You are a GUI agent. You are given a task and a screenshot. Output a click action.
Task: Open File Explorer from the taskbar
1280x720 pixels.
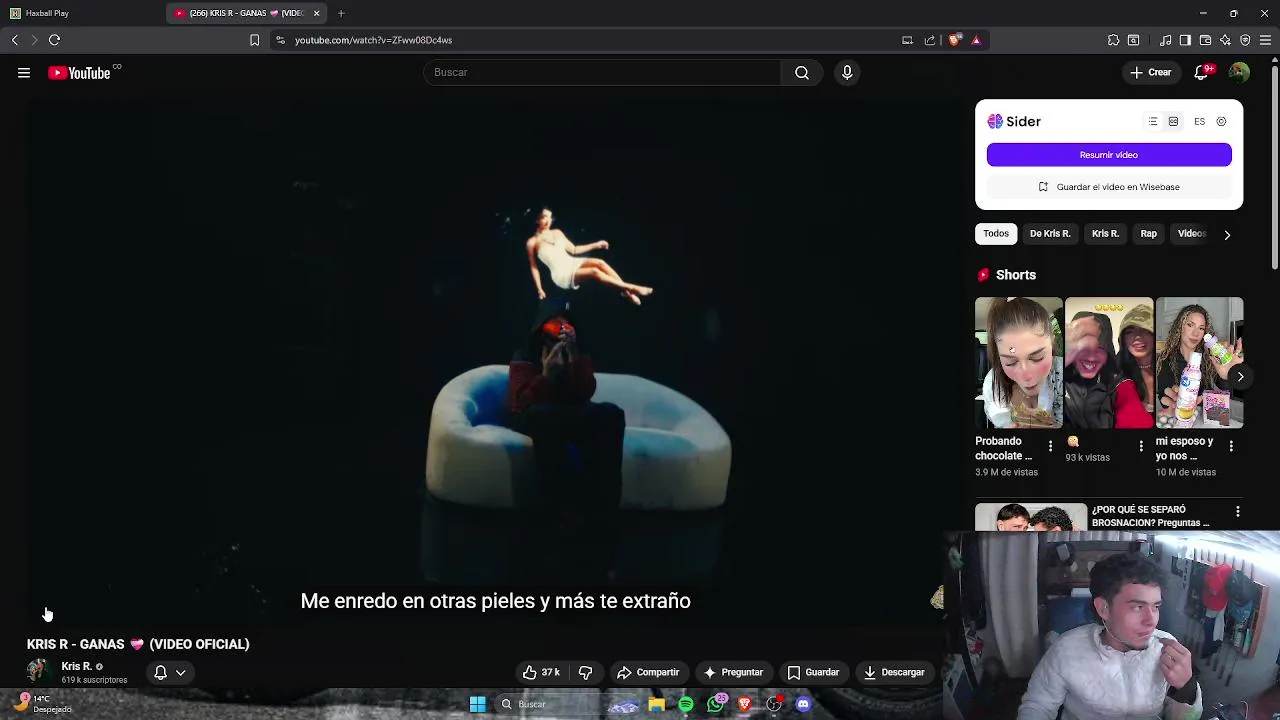point(657,705)
